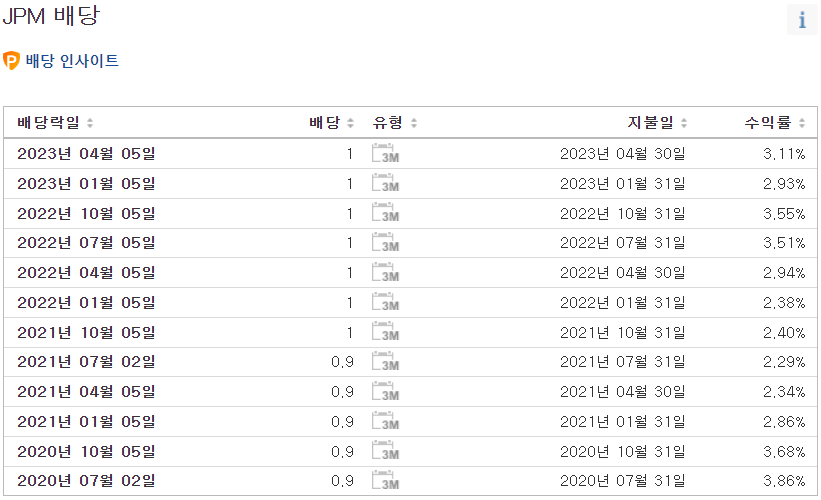The width and height of the screenshot is (821, 500).
Task: Sort by the 배당락일 column header
Action: point(55,123)
